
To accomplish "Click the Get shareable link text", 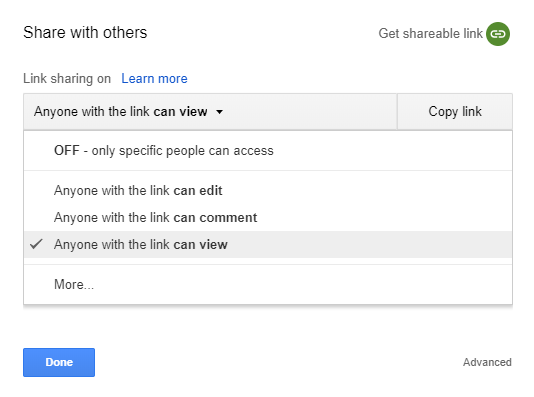I will pyautogui.click(x=430, y=34).
